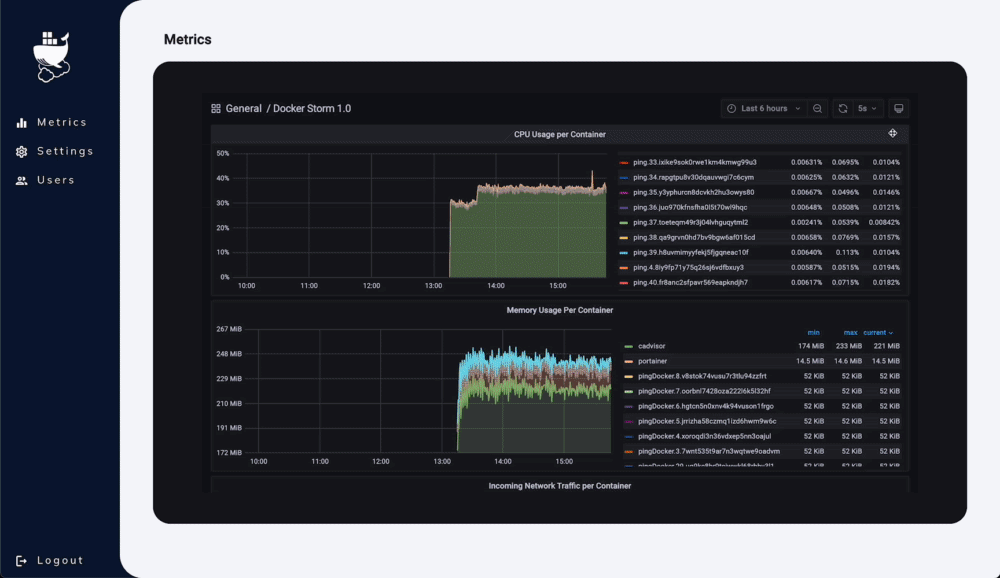Click the memory usage graph area
Image resolution: width=1000 pixels, height=578 pixels.
click(427, 390)
